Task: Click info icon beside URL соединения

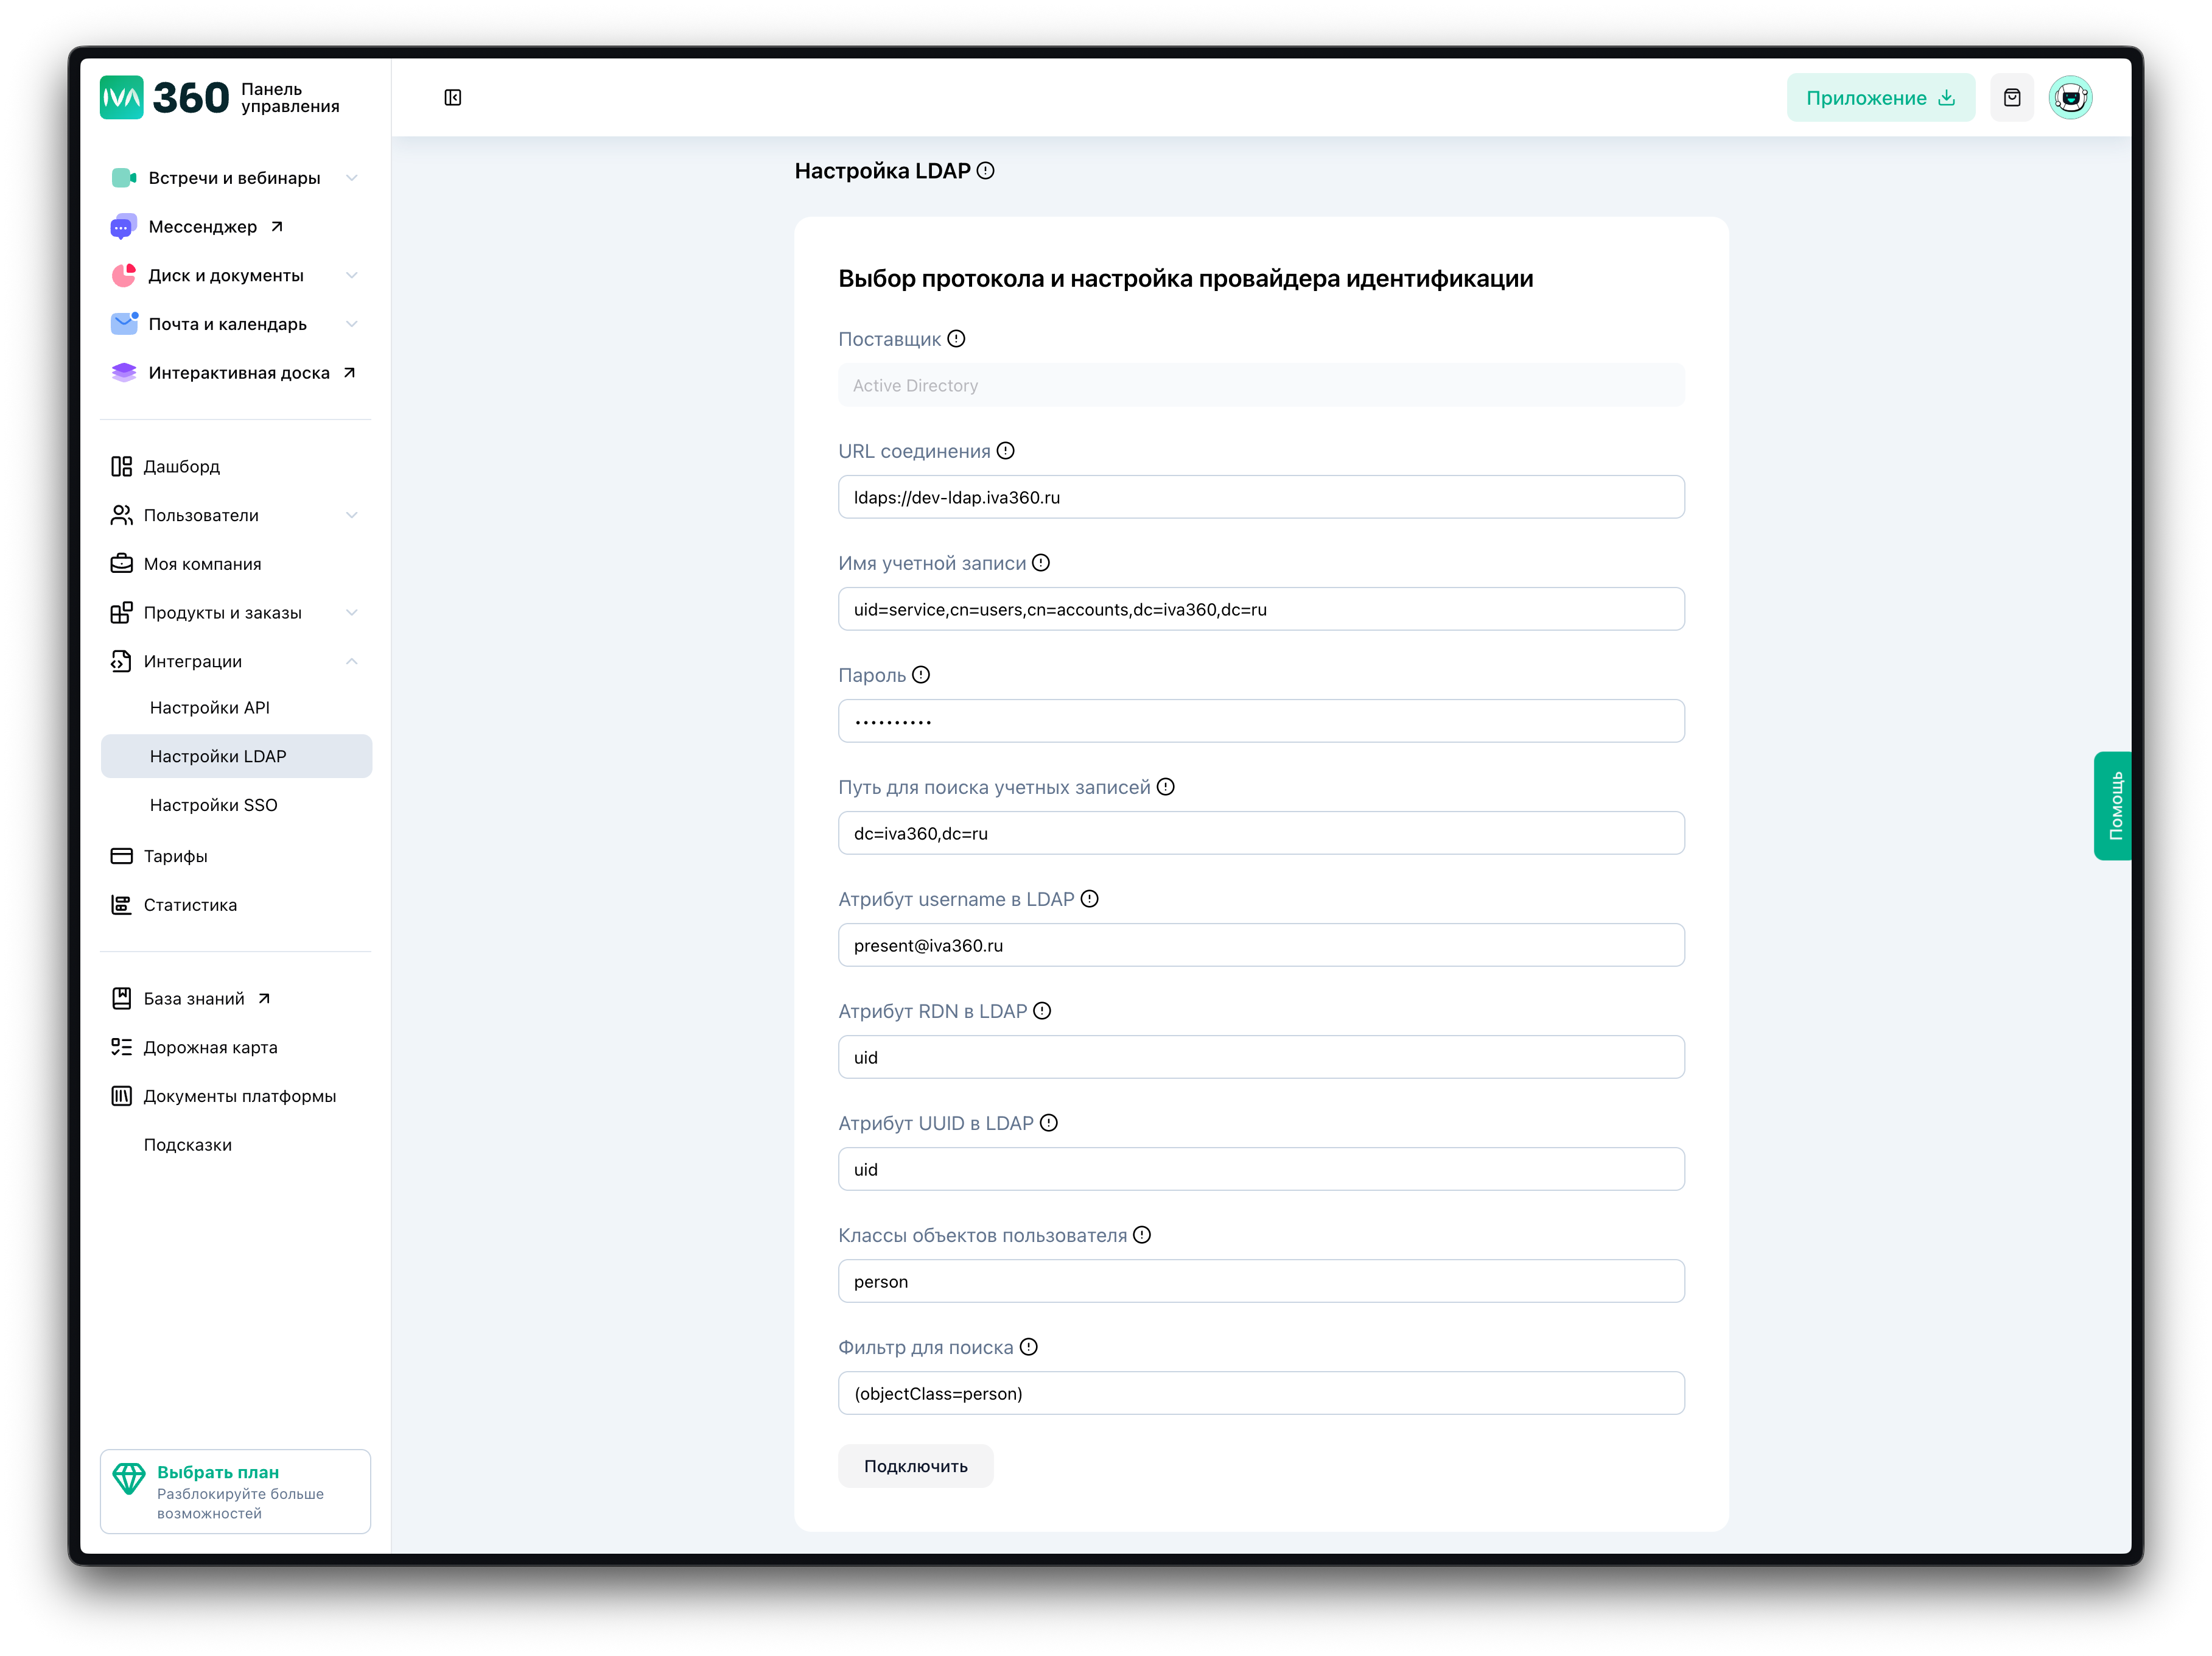Action: (1006, 451)
